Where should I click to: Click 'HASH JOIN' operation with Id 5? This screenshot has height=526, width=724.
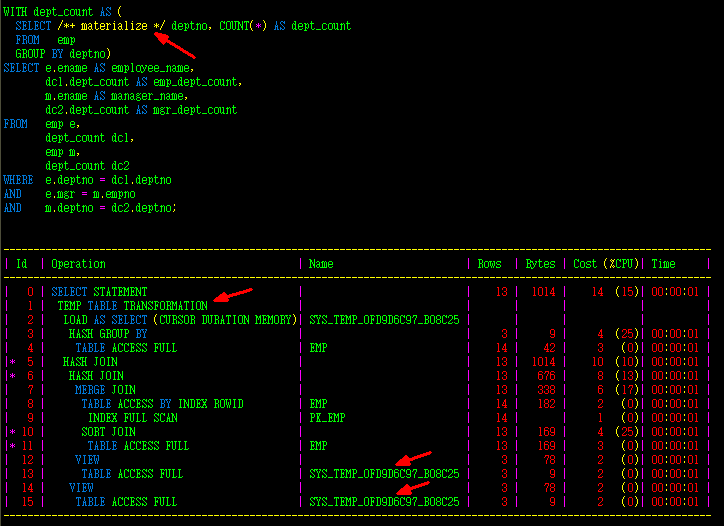click(90, 362)
